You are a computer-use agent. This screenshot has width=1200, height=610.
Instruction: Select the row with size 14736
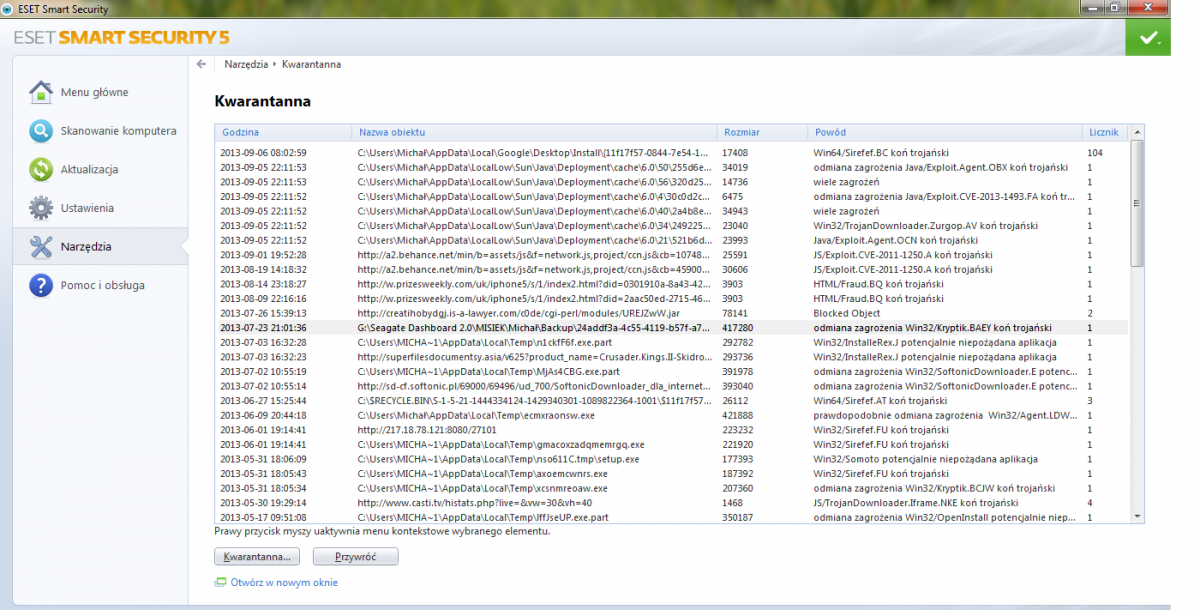672,182
